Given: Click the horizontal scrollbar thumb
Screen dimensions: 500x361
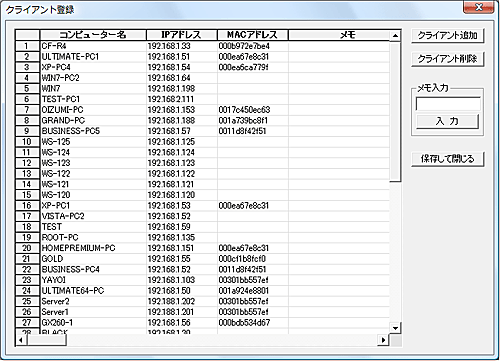Looking at the screenshot, I should [x=47, y=340].
